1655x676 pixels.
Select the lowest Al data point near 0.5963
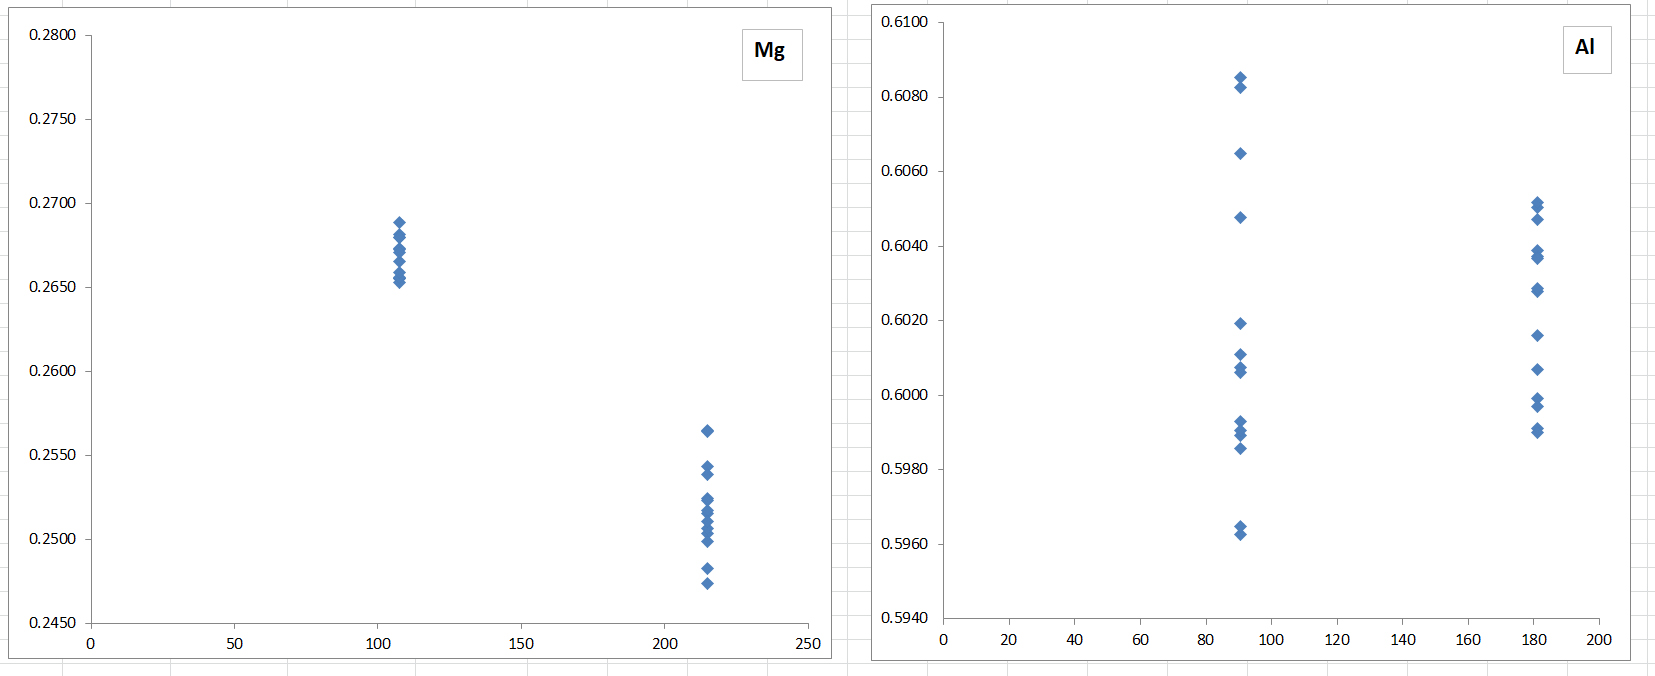1240,535
